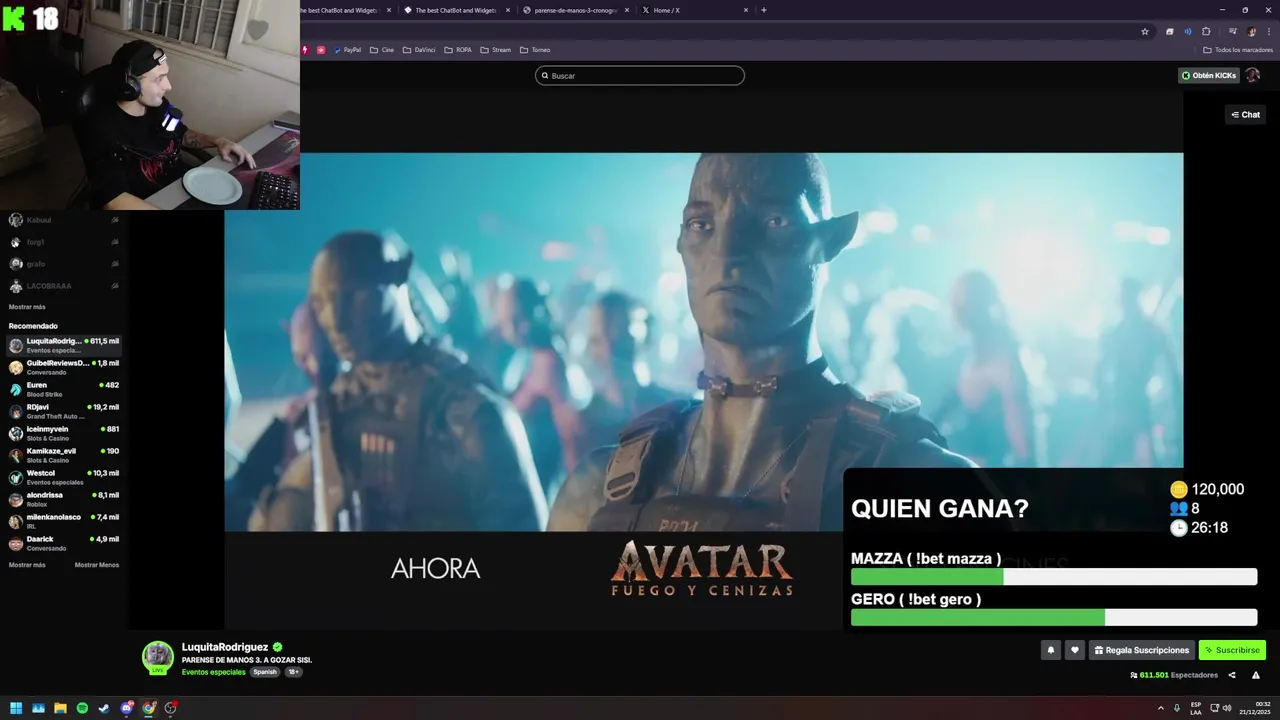Focus the Buscar search field
The width and height of the screenshot is (1280, 720).
(x=640, y=76)
